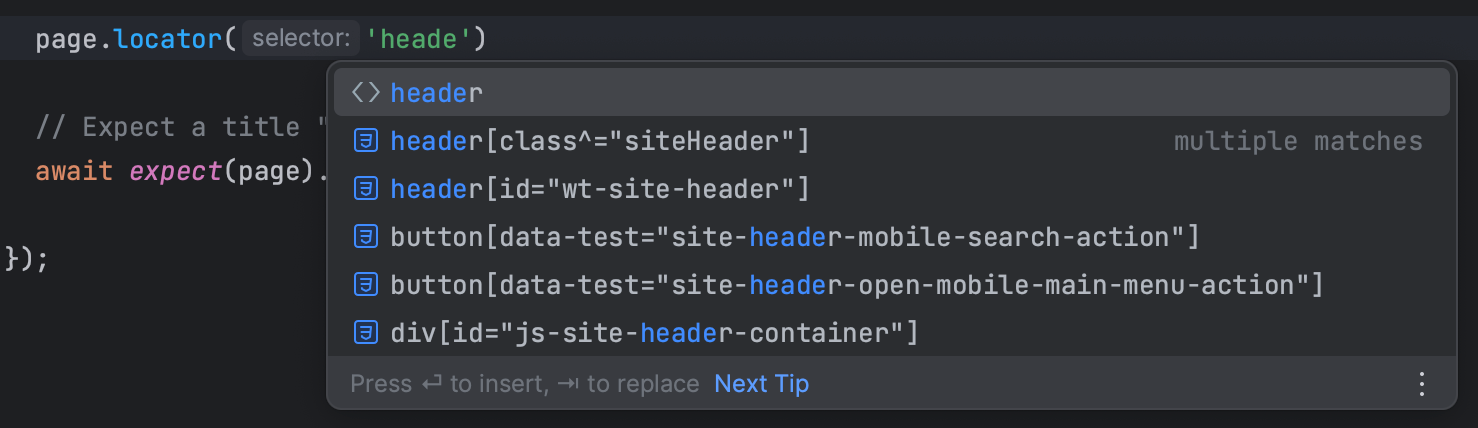Pick header[id="wt-site-header"] completion
The width and height of the screenshot is (1478, 428).
pyautogui.click(x=891, y=189)
